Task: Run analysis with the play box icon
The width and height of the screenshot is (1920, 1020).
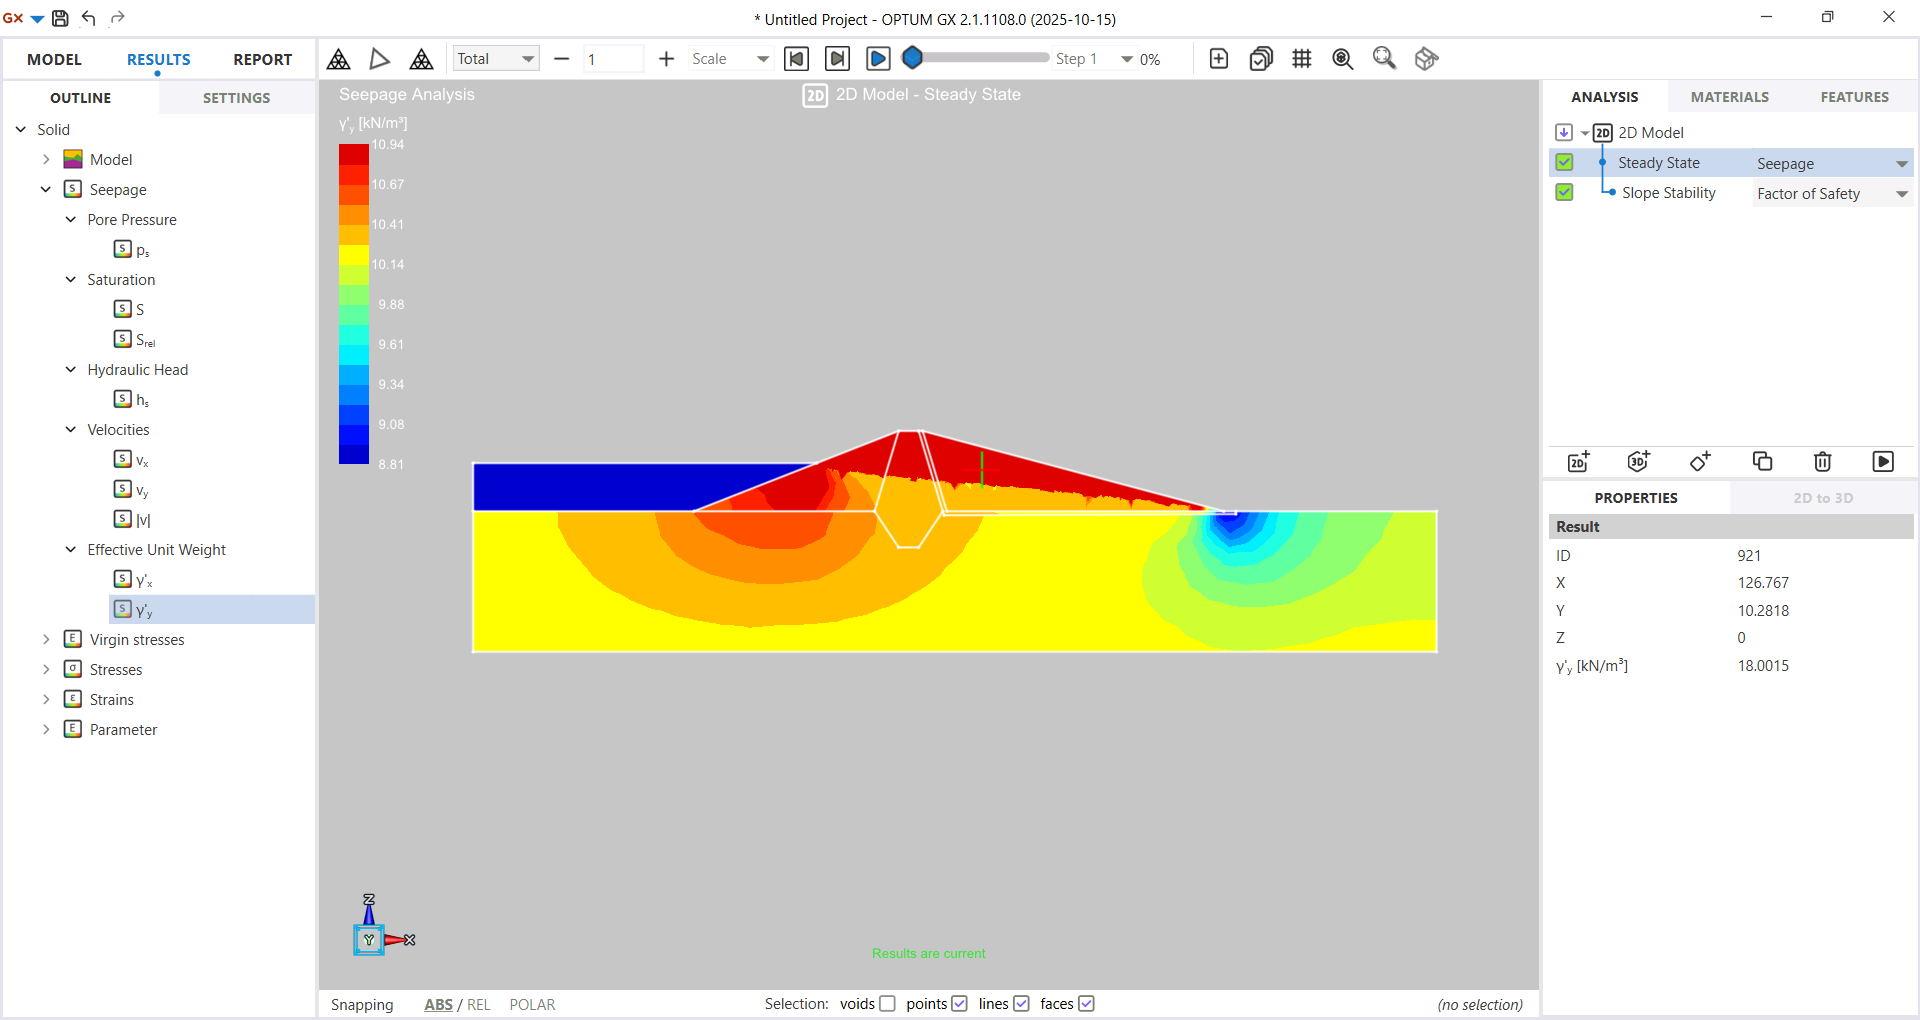Action: tap(1882, 461)
